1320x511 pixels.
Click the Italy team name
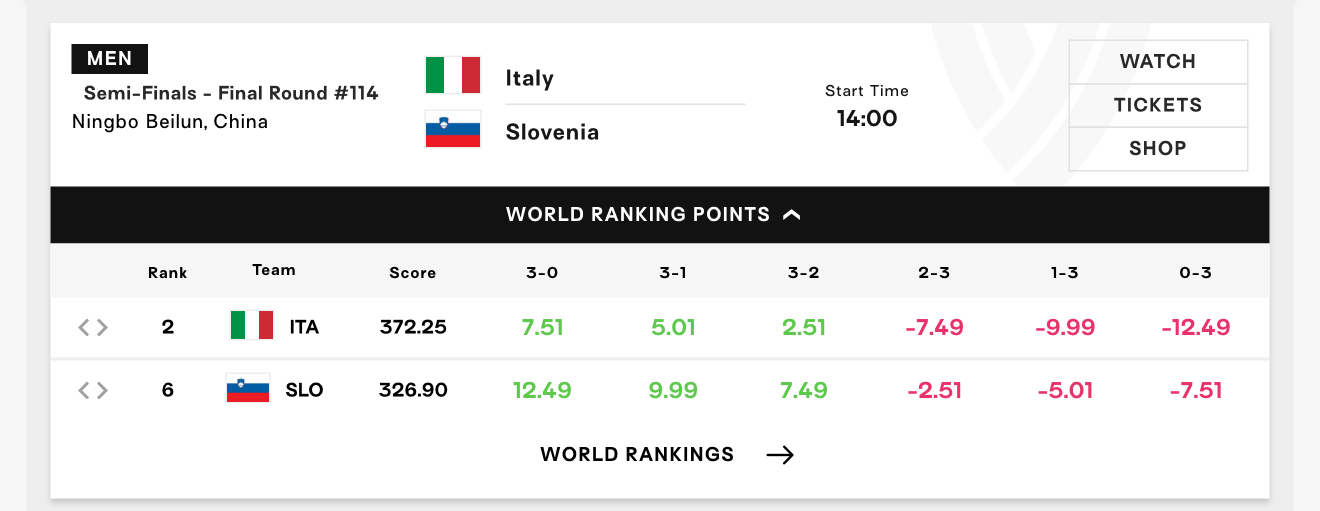pyautogui.click(x=529, y=78)
